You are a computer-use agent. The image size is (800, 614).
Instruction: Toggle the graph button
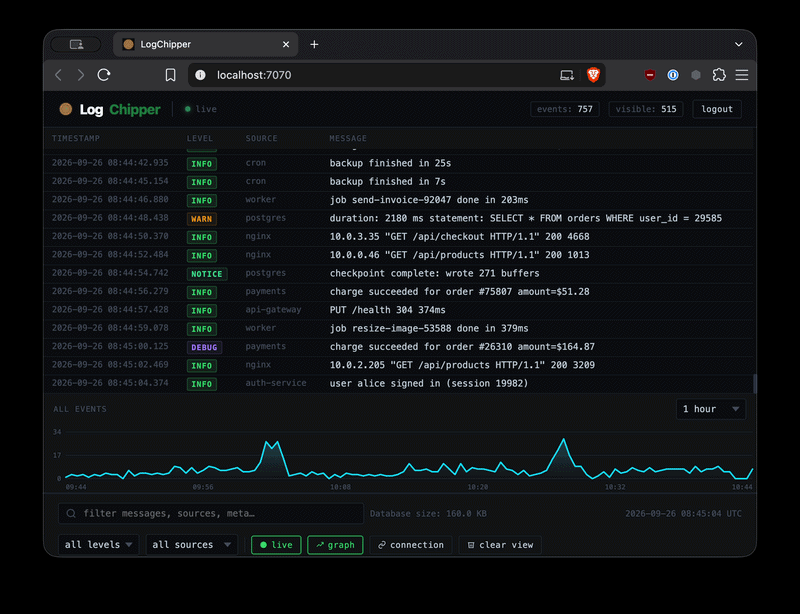(x=335, y=545)
